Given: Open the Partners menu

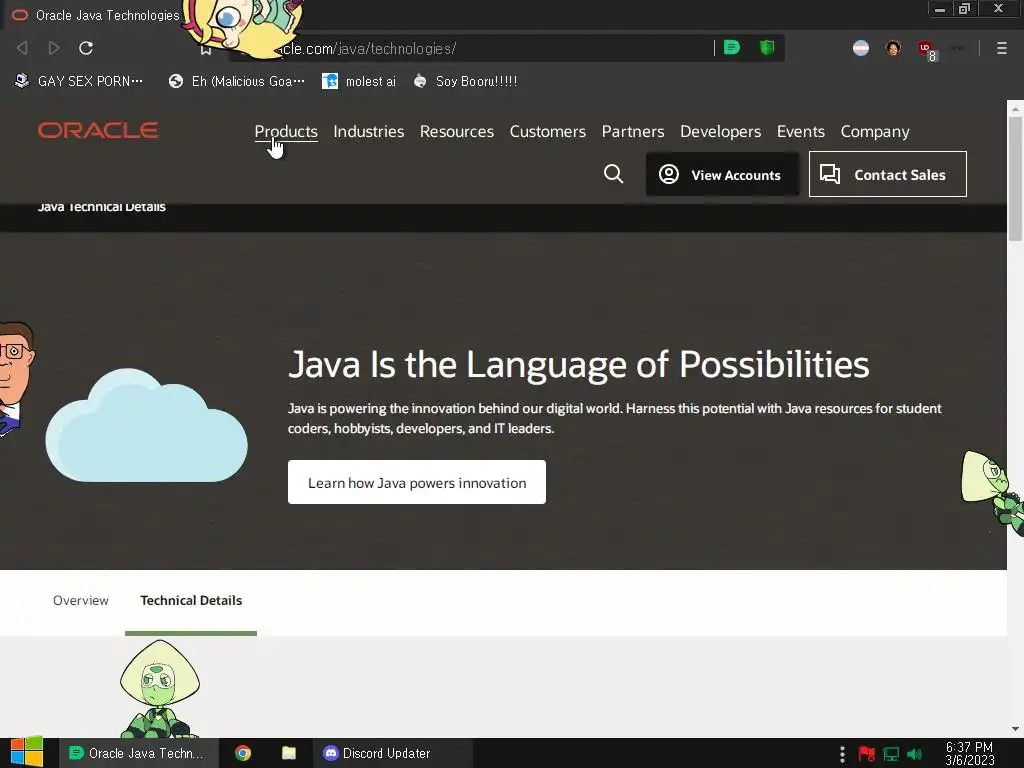Looking at the screenshot, I should click(x=633, y=131).
